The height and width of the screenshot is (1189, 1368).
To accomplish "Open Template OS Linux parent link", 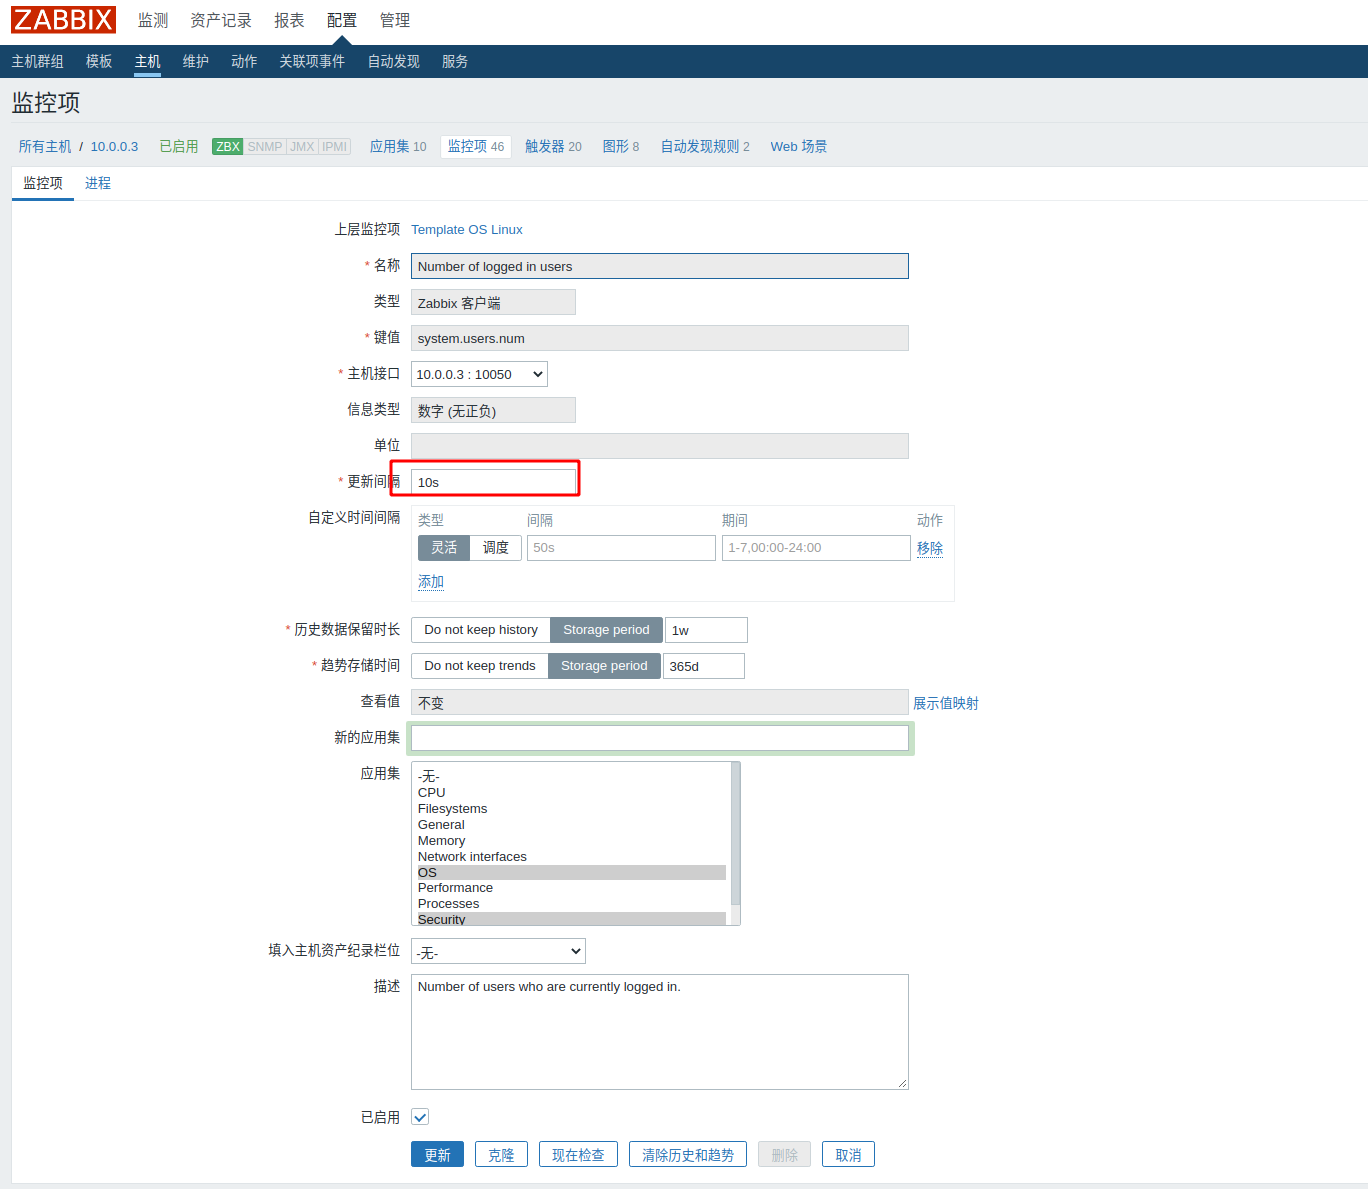I will (x=467, y=230).
